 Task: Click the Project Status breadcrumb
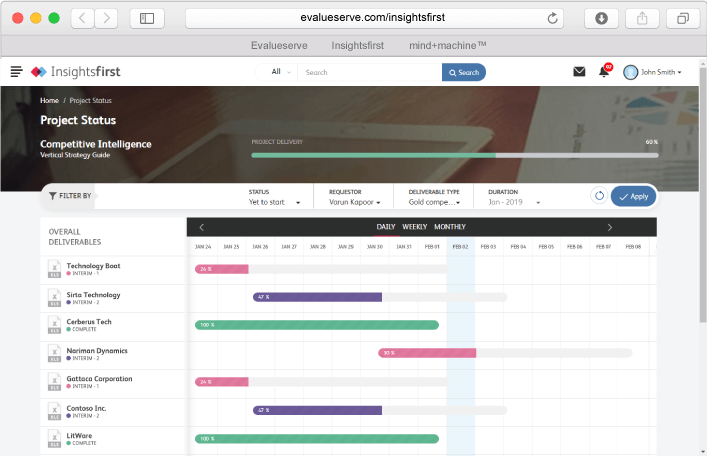[x=91, y=101]
